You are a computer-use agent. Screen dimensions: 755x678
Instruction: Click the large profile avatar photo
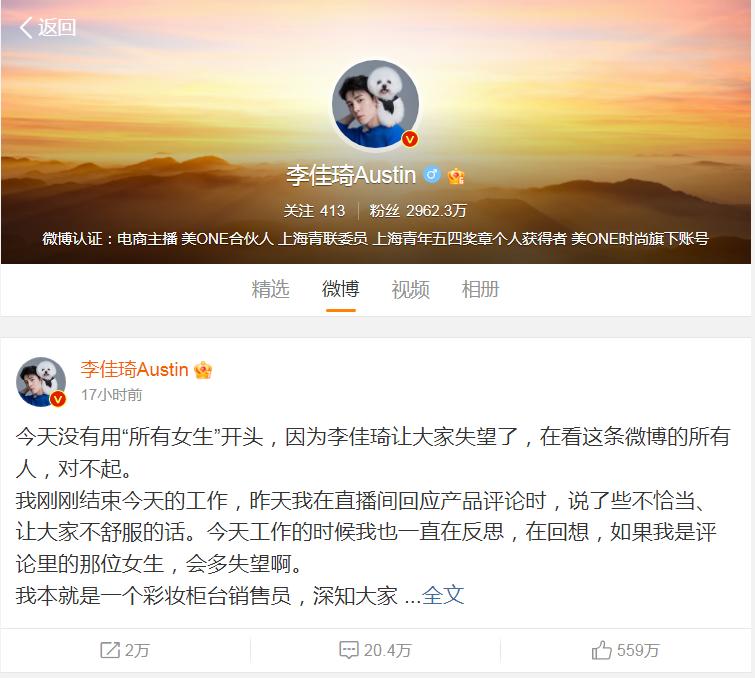pos(375,104)
